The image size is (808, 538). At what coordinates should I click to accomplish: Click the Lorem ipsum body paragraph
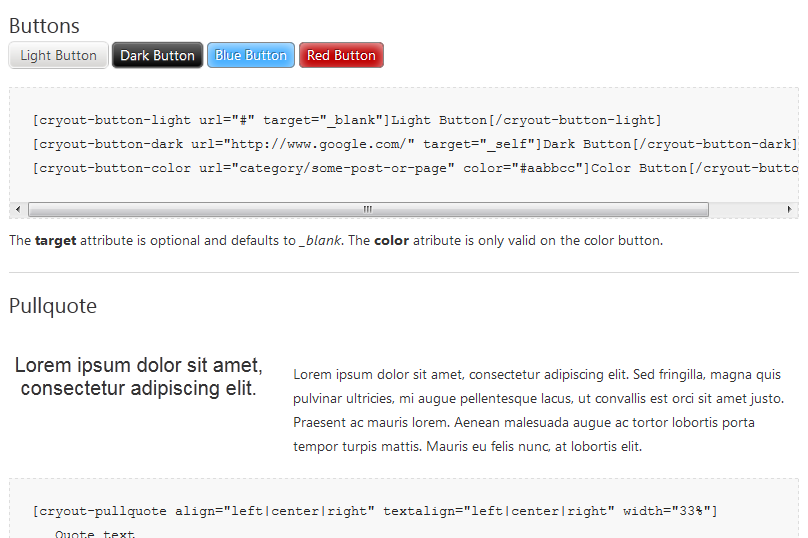point(538,410)
